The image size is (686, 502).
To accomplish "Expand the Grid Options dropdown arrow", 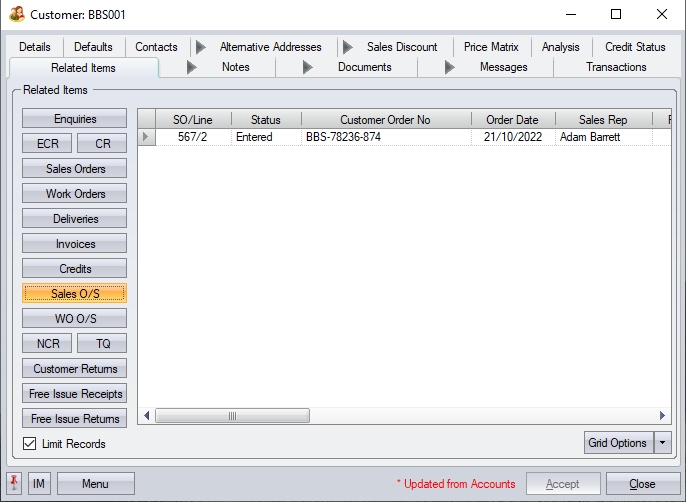I will point(662,443).
